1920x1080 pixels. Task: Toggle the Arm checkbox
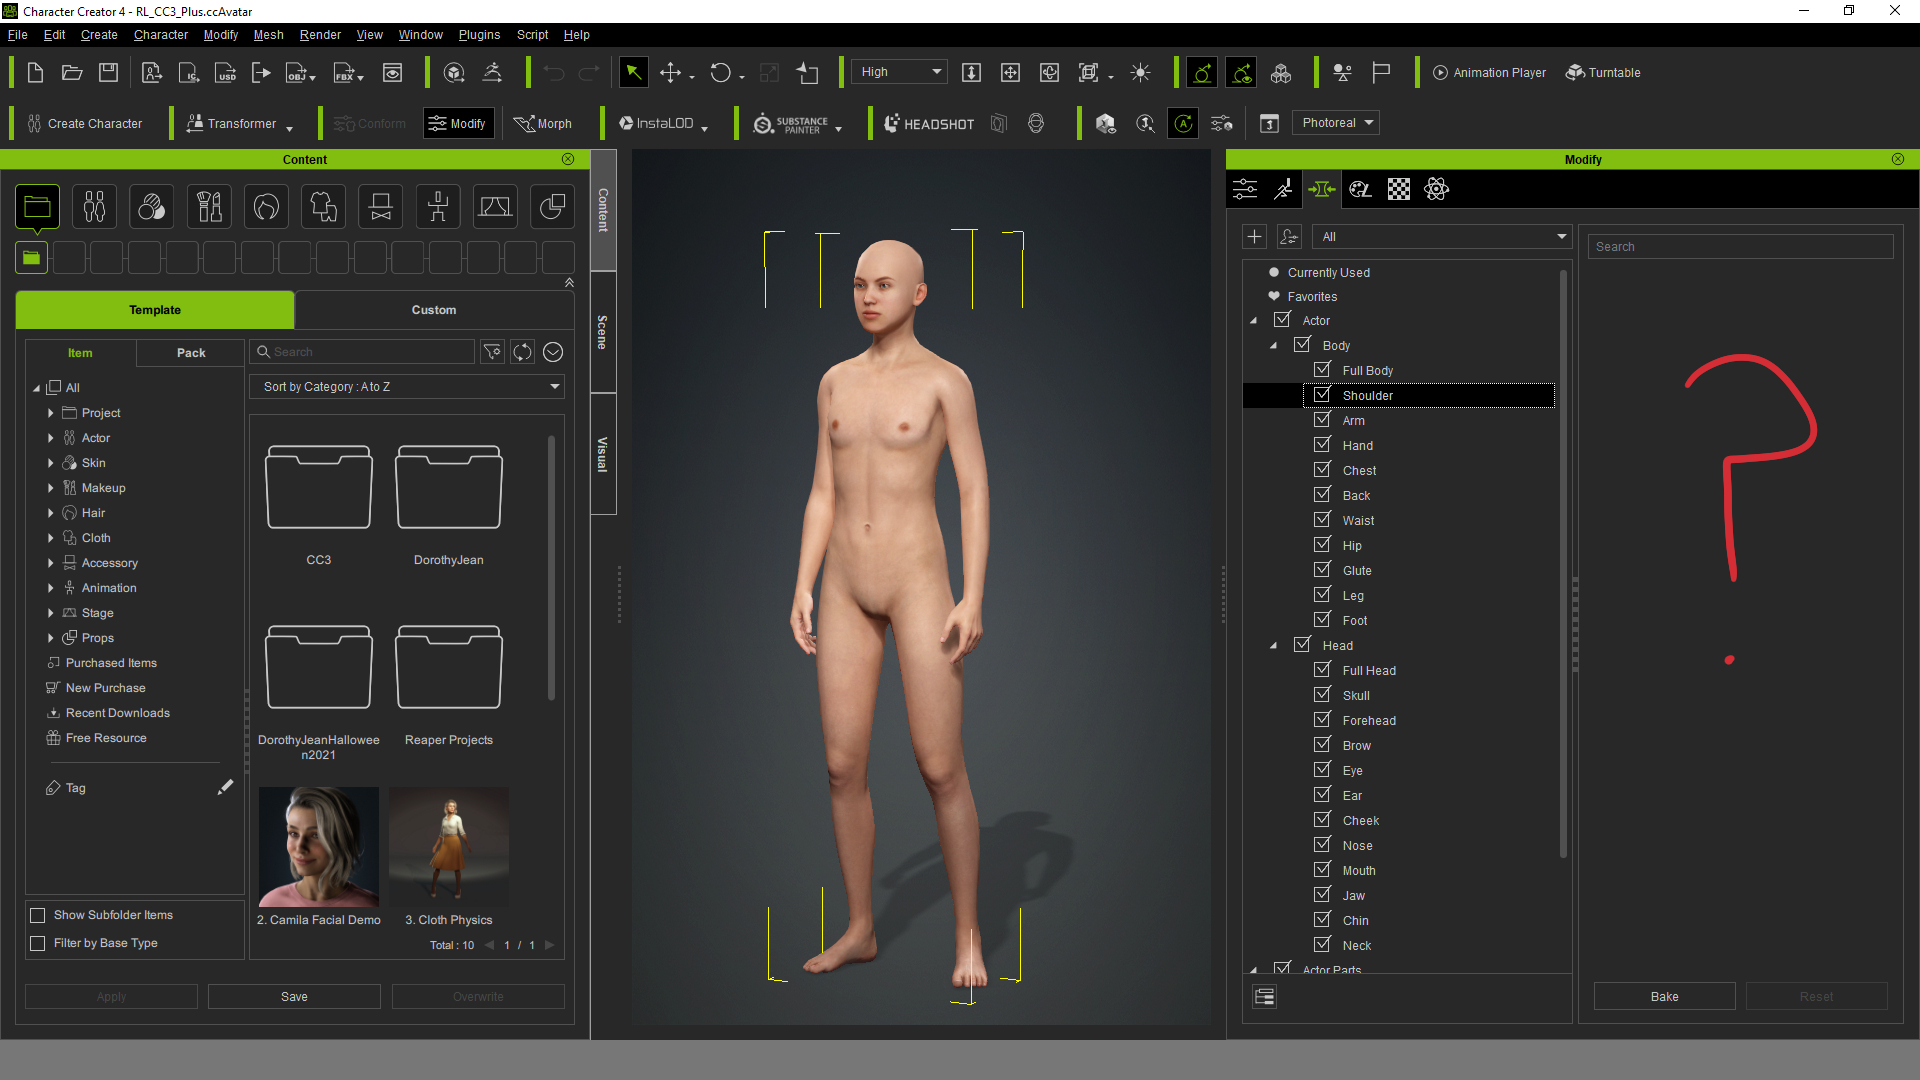(1322, 419)
